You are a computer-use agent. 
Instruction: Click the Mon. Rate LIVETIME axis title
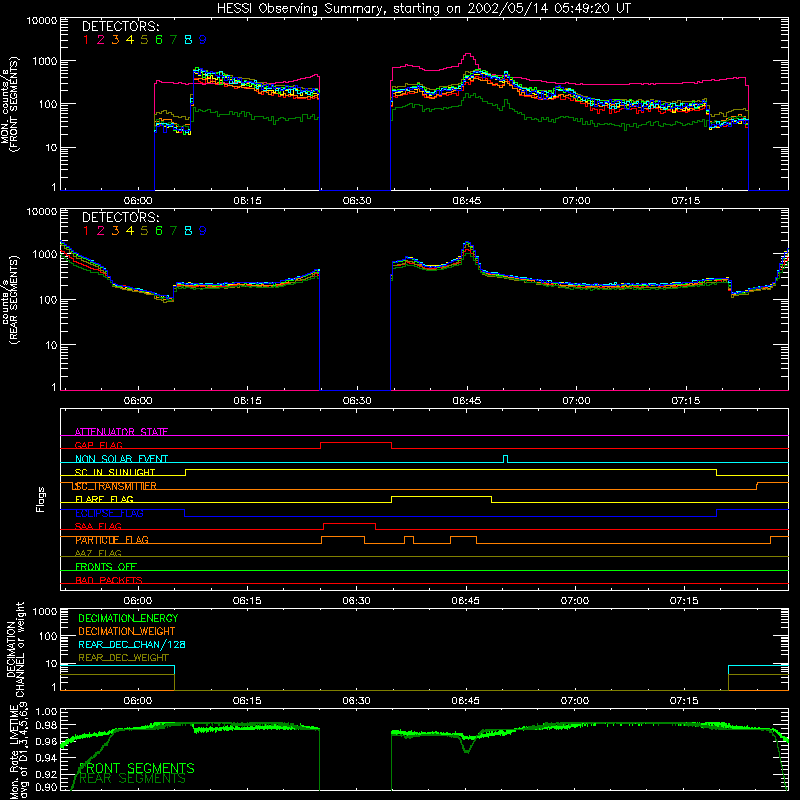[19, 752]
